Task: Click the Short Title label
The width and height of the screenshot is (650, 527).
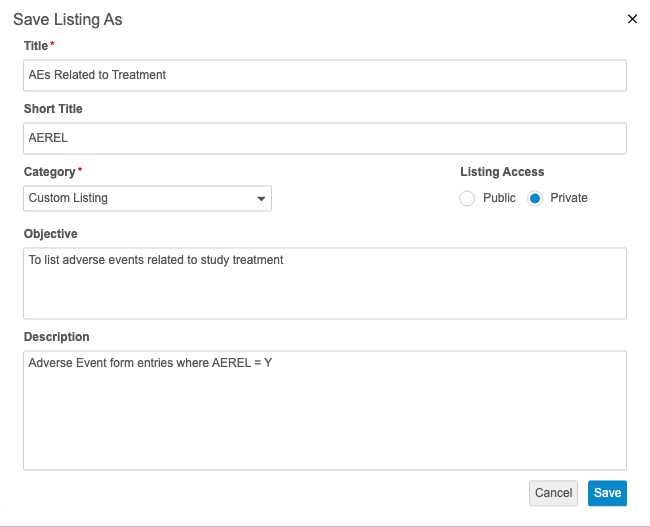Action: (53, 109)
